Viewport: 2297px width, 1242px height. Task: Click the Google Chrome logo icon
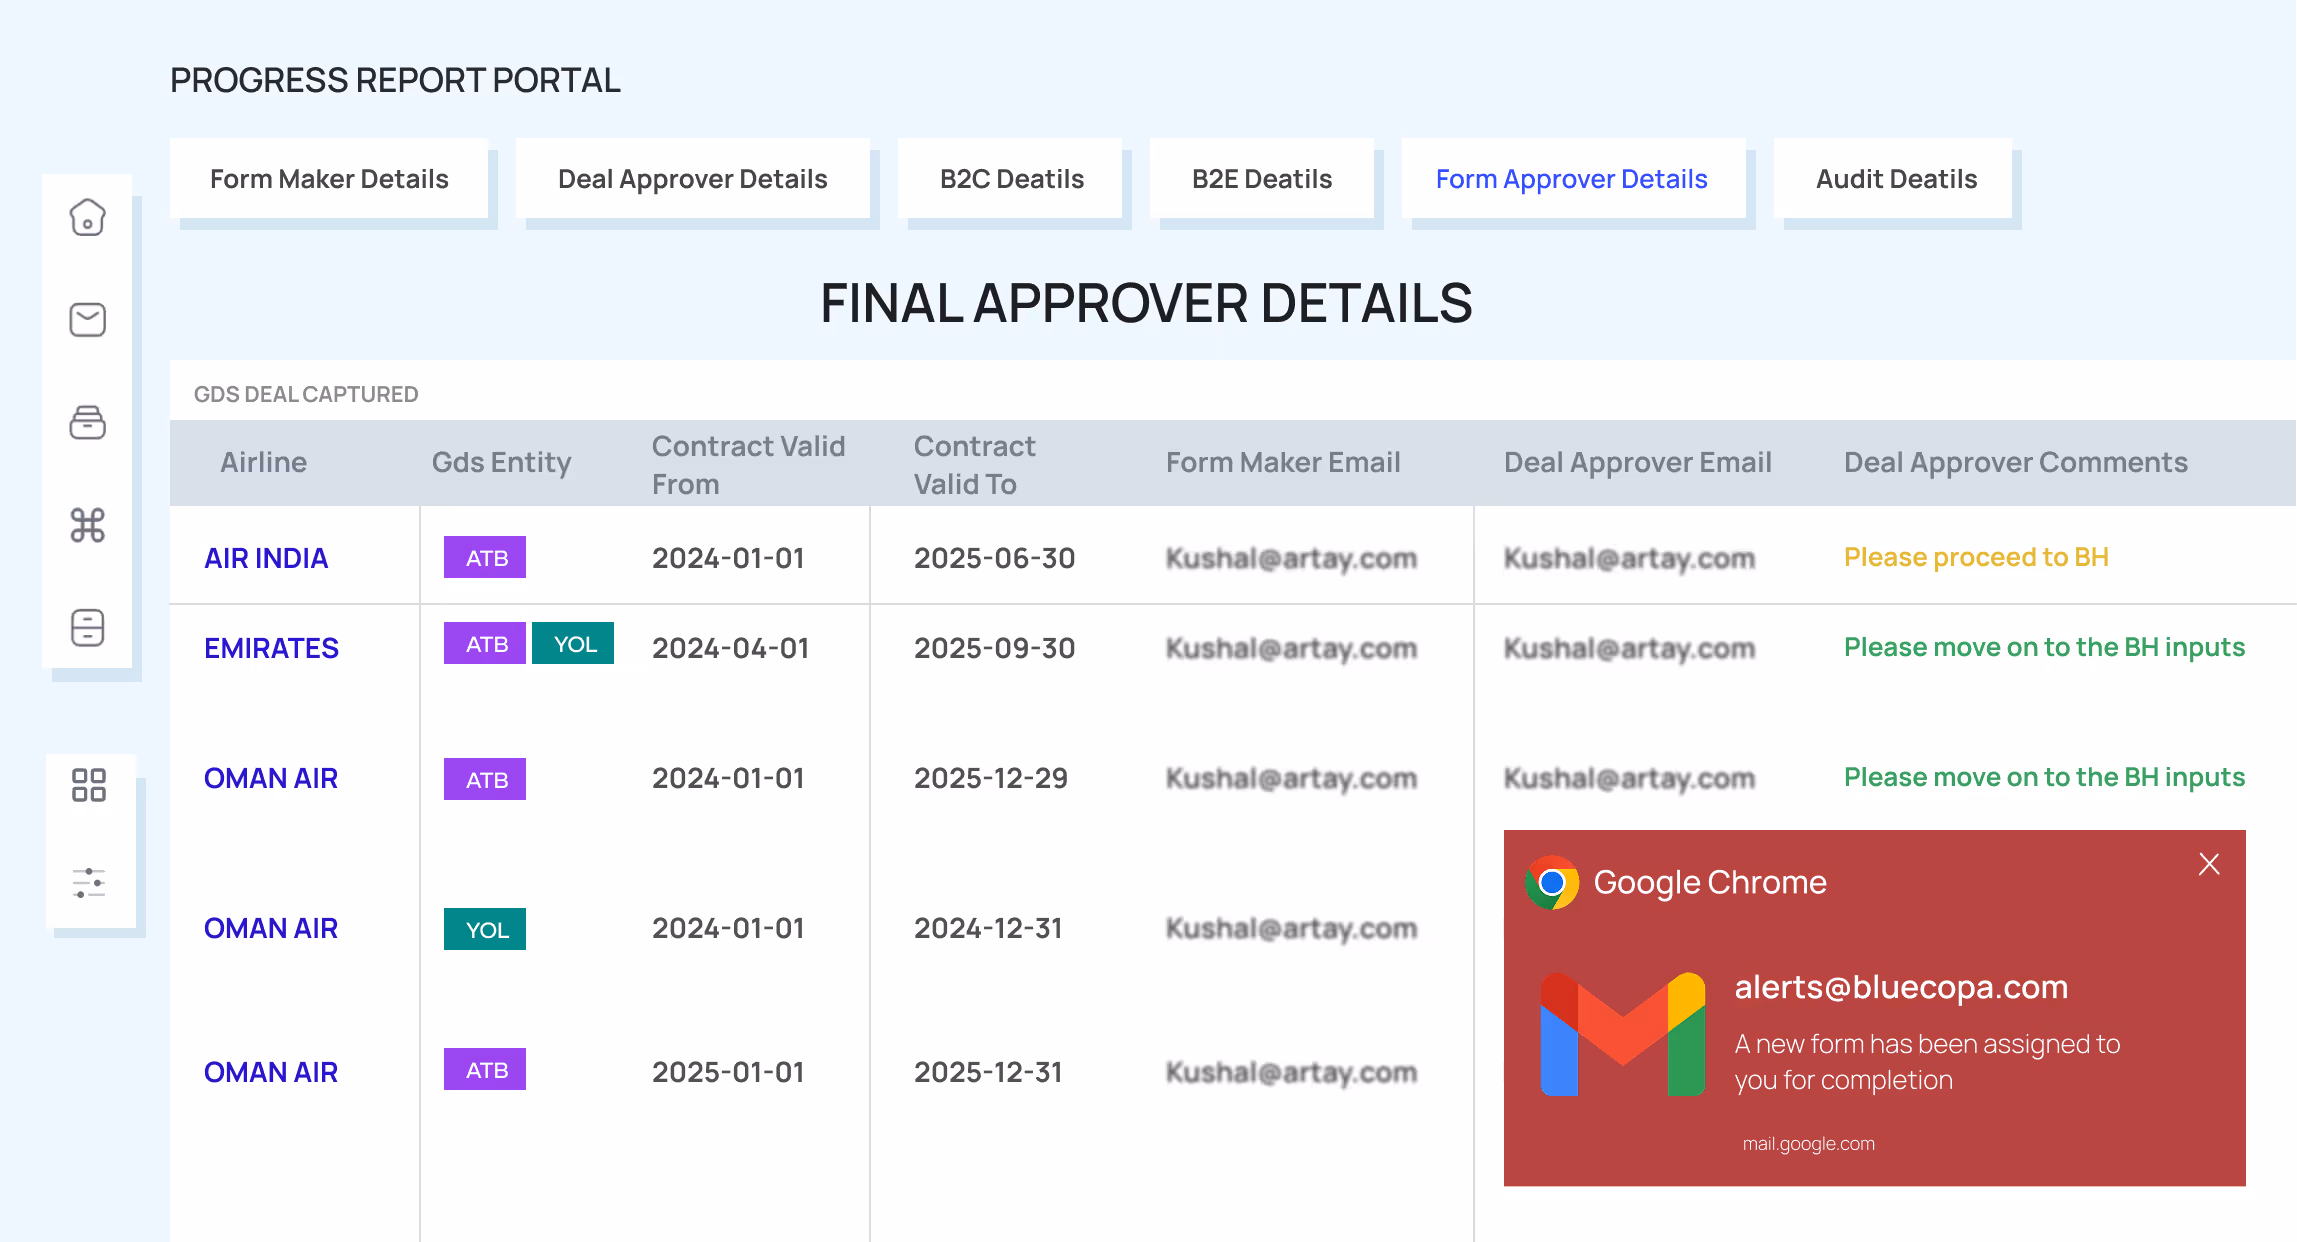[1552, 882]
